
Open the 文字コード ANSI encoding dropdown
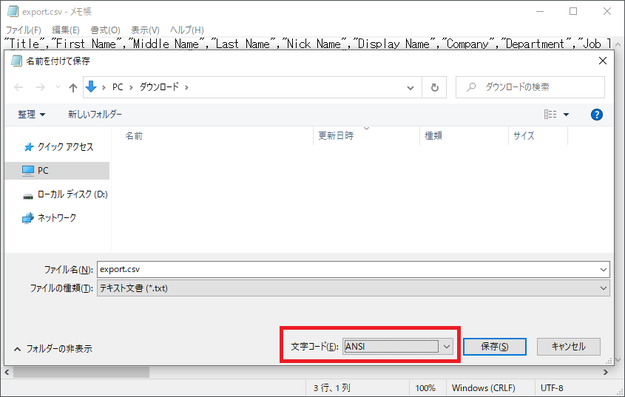point(397,346)
